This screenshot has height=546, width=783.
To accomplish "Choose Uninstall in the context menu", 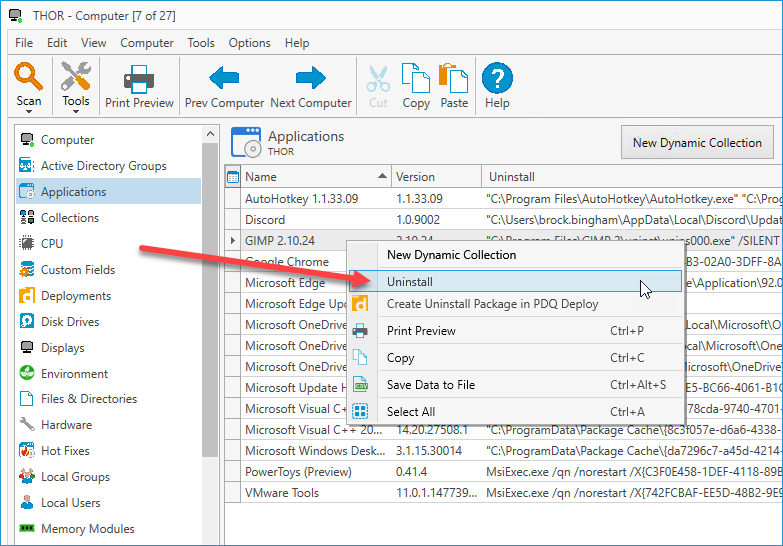I will tap(515, 282).
